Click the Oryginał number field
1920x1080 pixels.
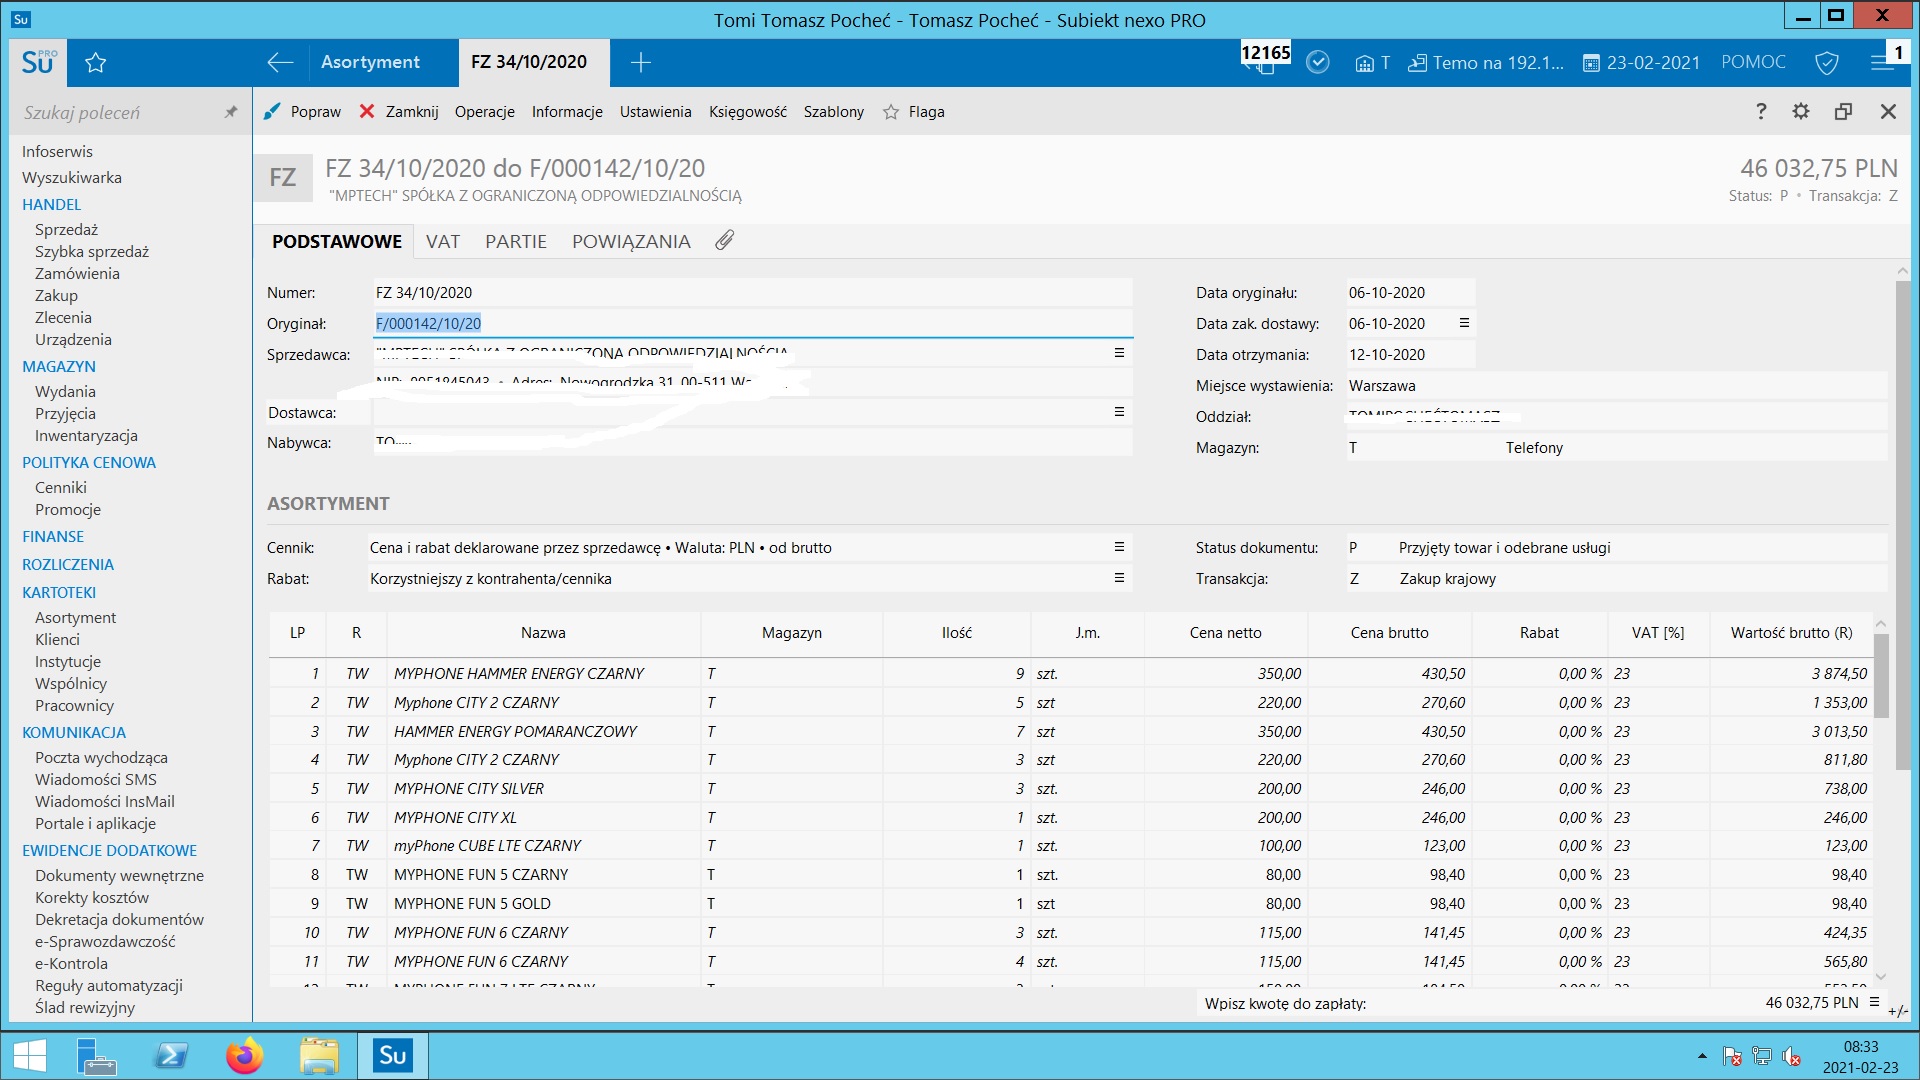pos(752,323)
